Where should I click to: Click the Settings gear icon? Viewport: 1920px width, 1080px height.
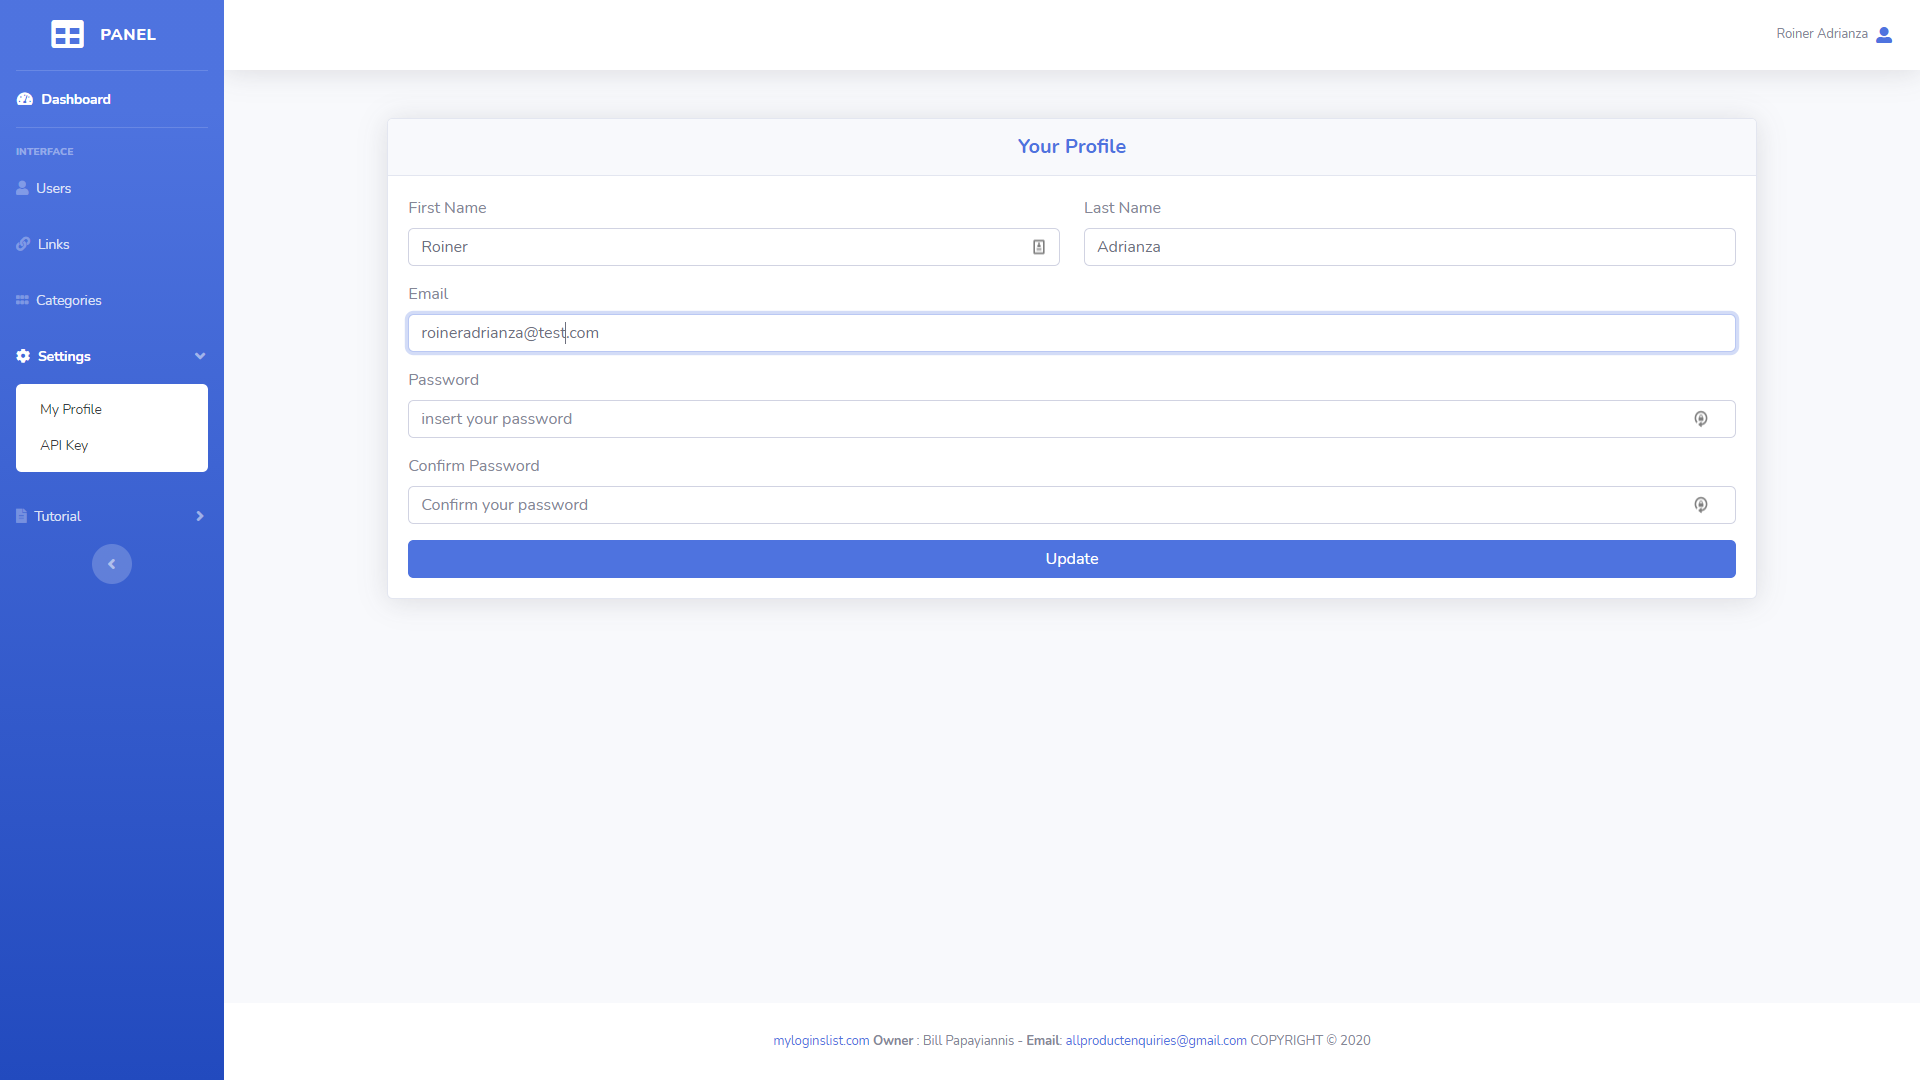click(x=23, y=356)
